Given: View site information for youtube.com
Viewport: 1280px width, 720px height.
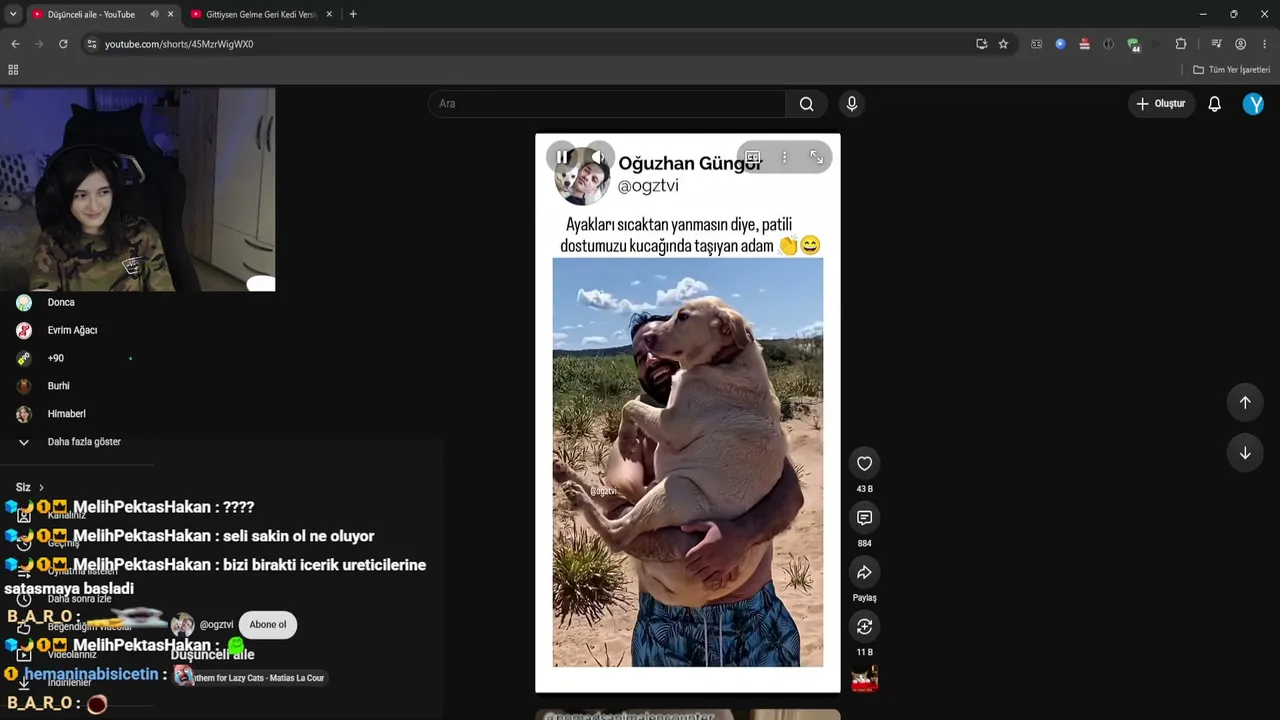Looking at the screenshot, I should coord(91,44).
